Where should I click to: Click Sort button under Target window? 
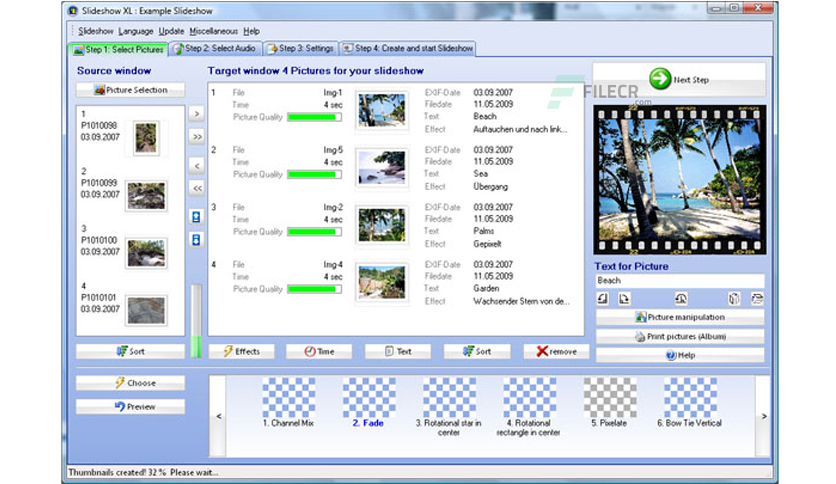pos(477,351)
